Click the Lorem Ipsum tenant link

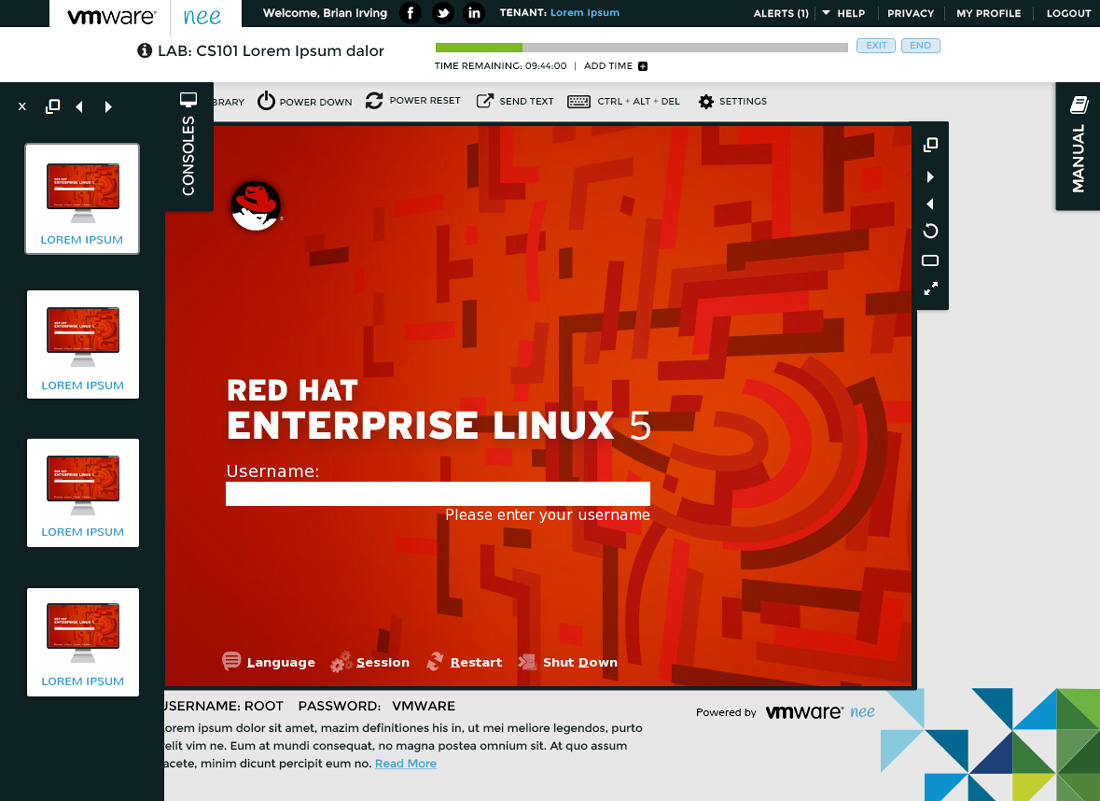[x=584, y=13]
